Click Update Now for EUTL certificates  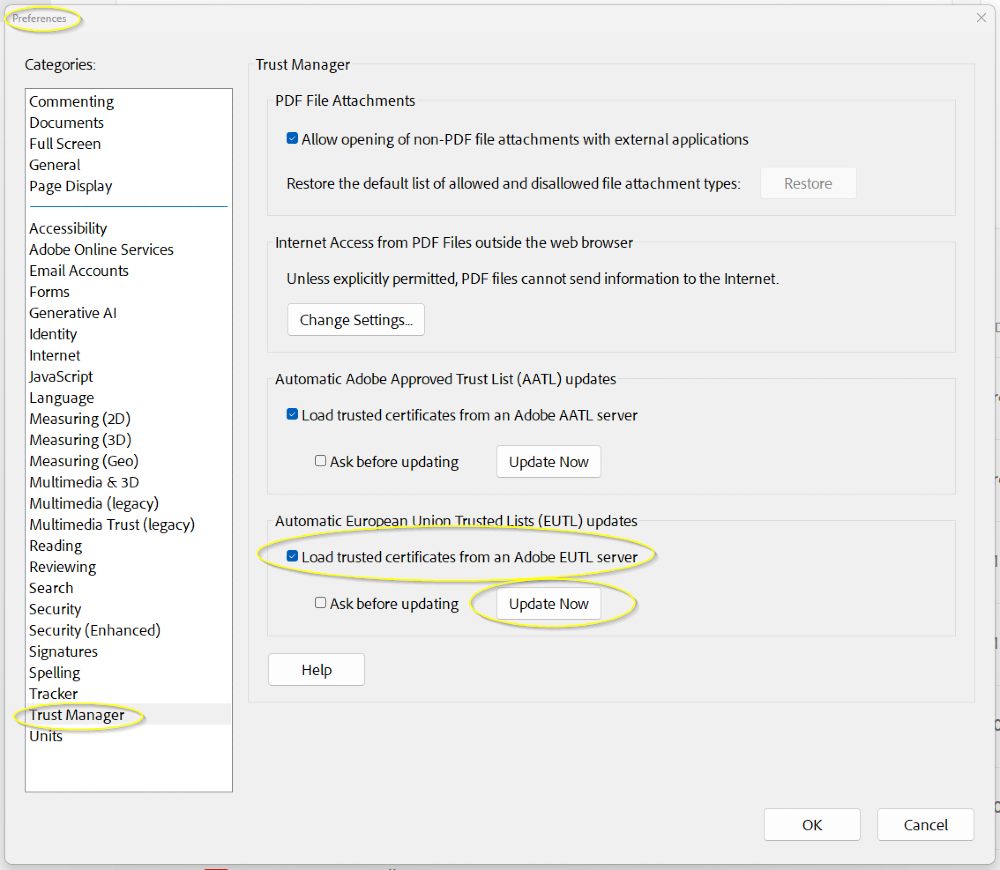tap(548, 603)
